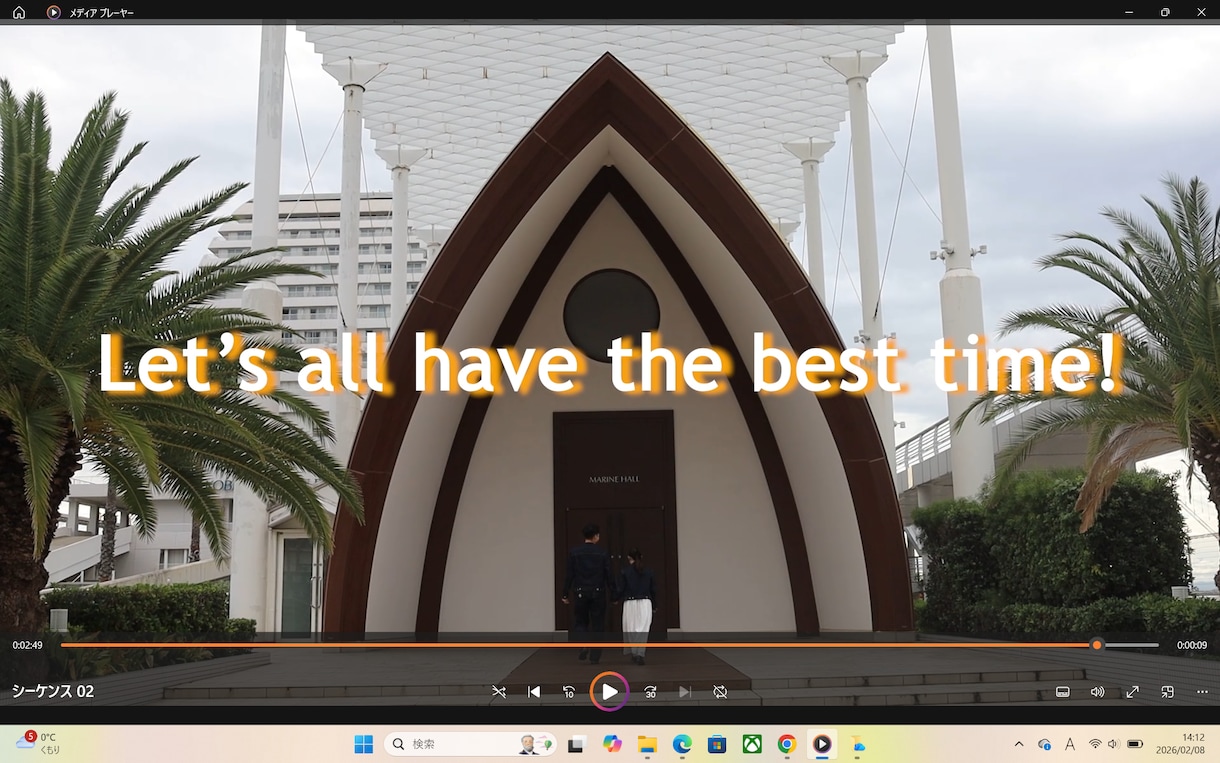
Task: Launch Copilot from the taskbar
Action: coord(612,744)
